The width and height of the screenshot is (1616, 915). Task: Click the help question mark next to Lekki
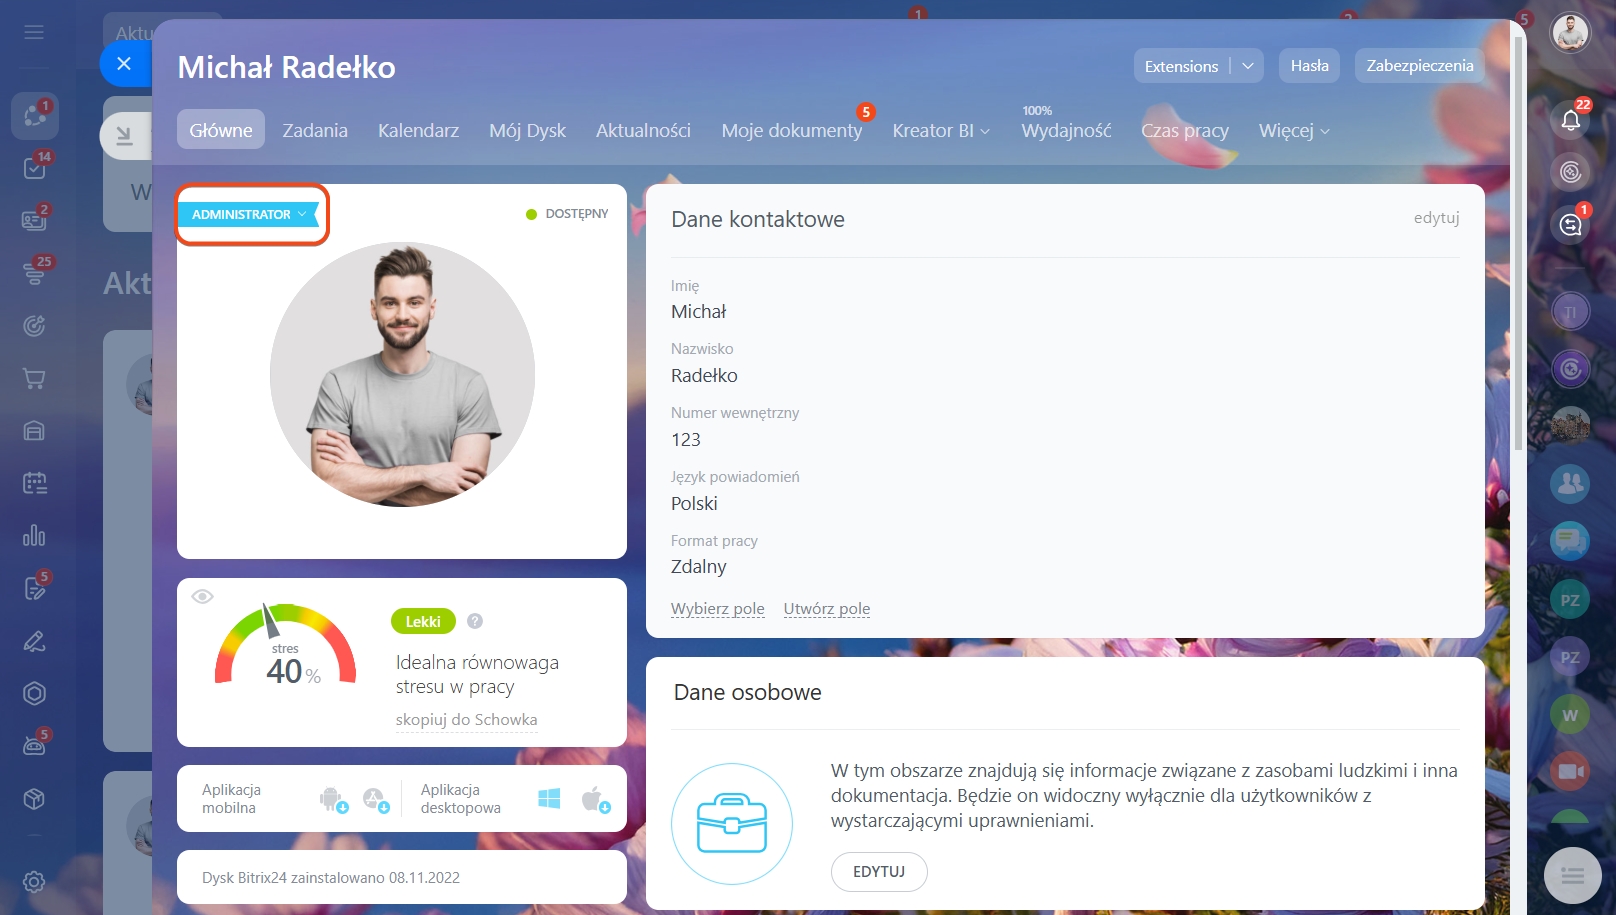coord(475,621)
